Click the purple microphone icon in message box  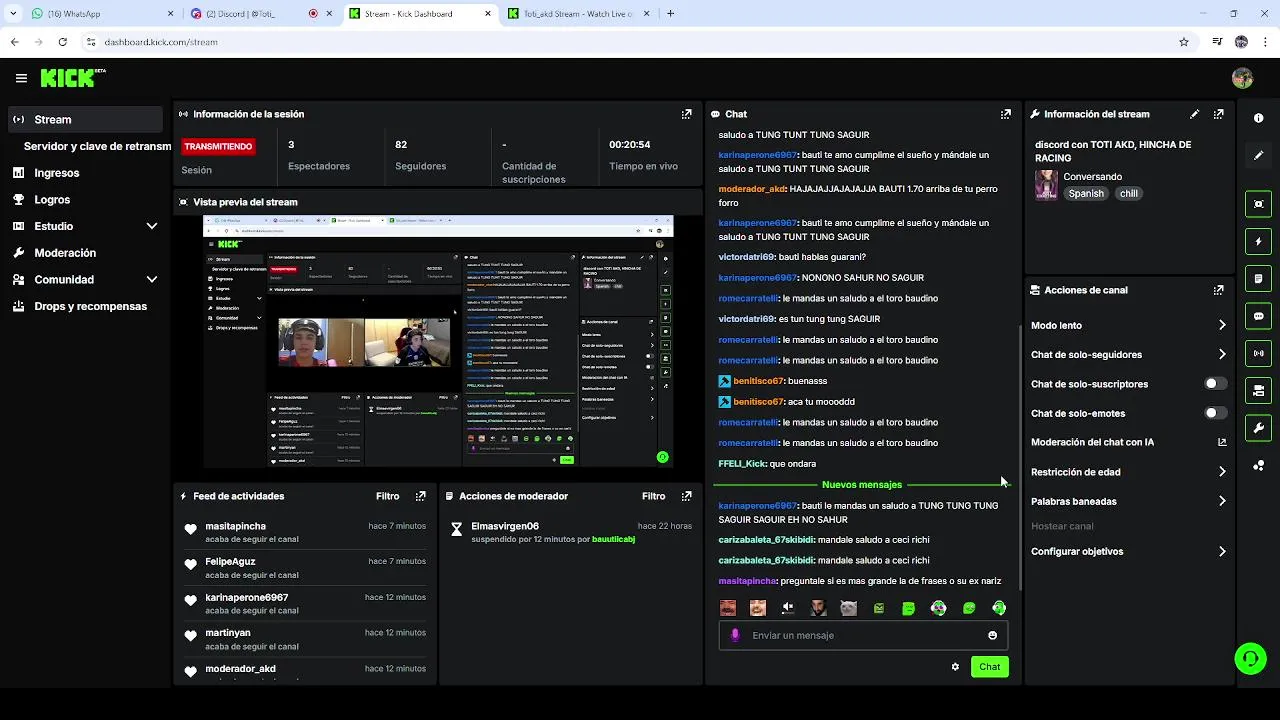point(735,635)
